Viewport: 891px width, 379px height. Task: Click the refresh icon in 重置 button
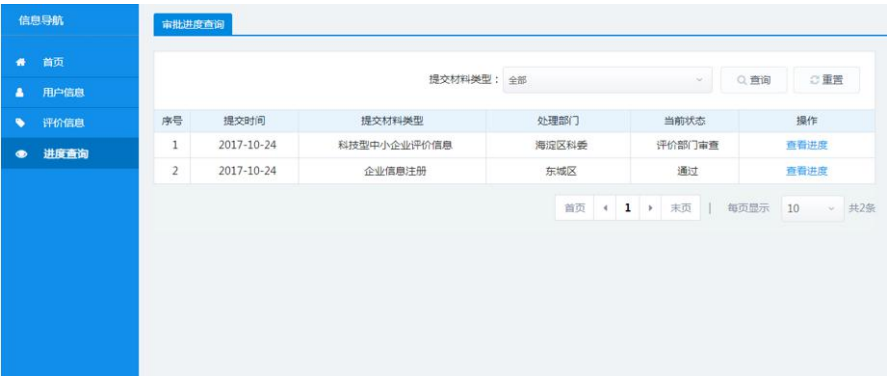click(x=814, y=80)
